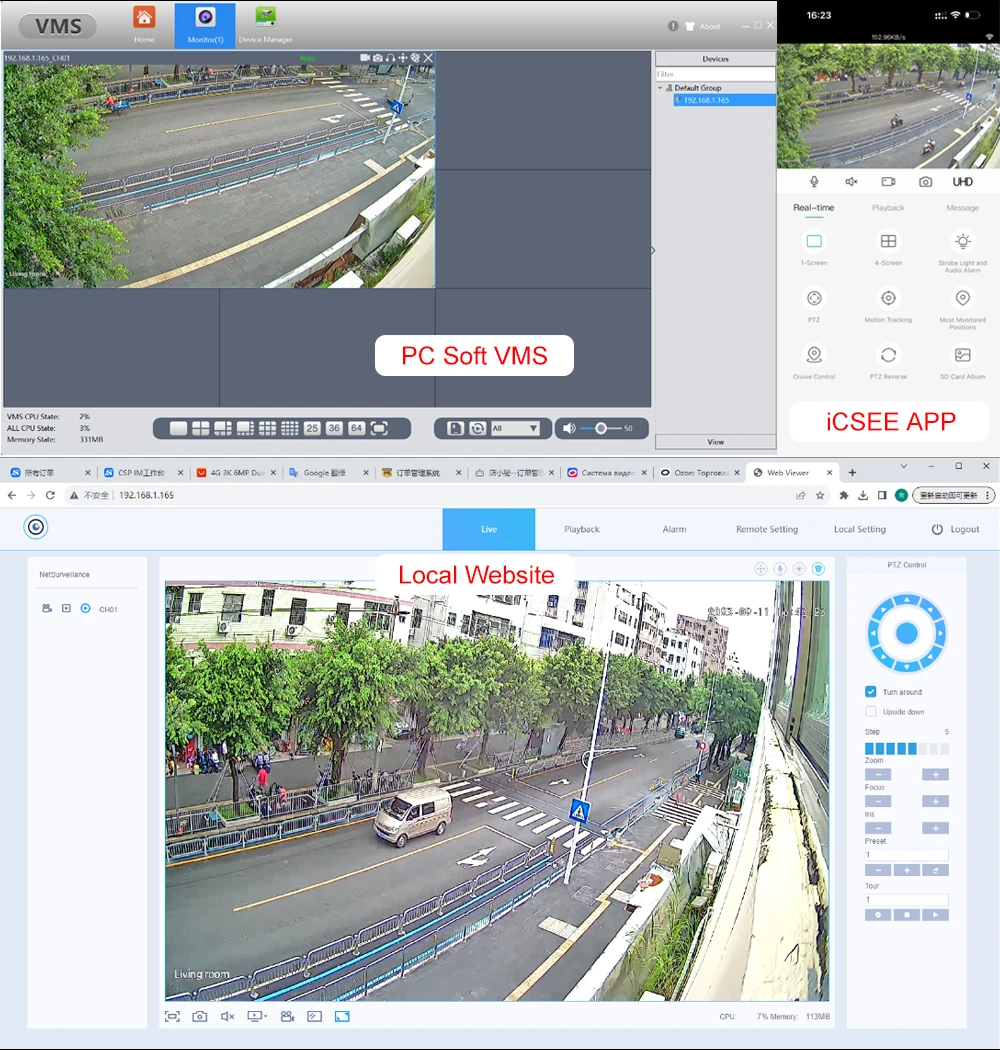Reload the browser page
The width and height of the screenshot is (1000, 1050).
coord(50,496)
